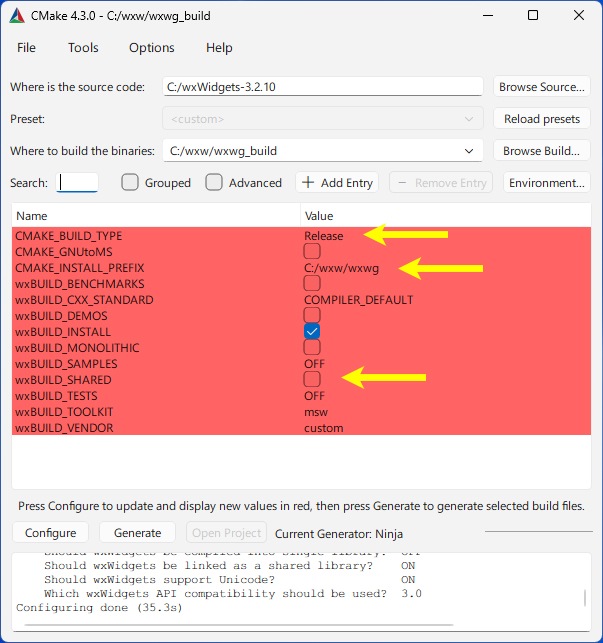The image size is (603, 643).
Task: Select the wxBUILD_VENDOR entry
Action: point(64,428)
